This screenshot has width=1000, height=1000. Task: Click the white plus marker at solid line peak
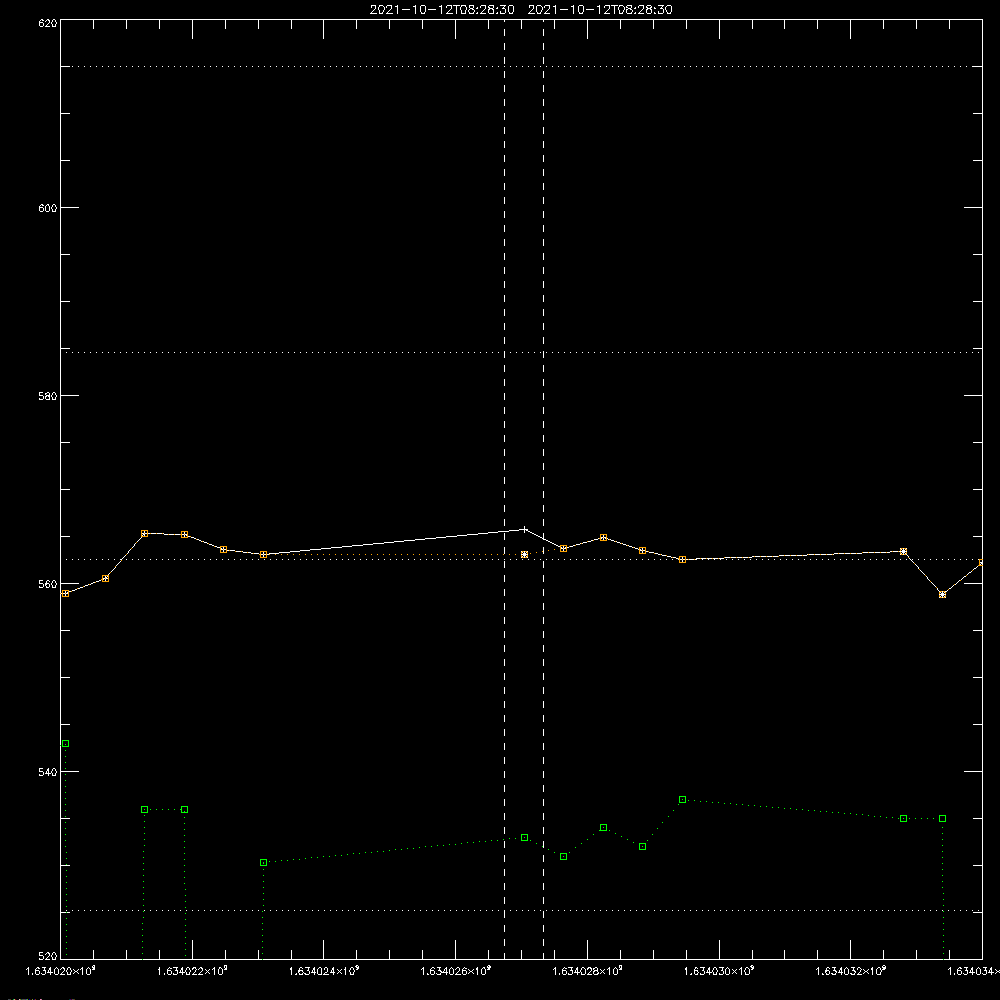(x=524, y=529)
